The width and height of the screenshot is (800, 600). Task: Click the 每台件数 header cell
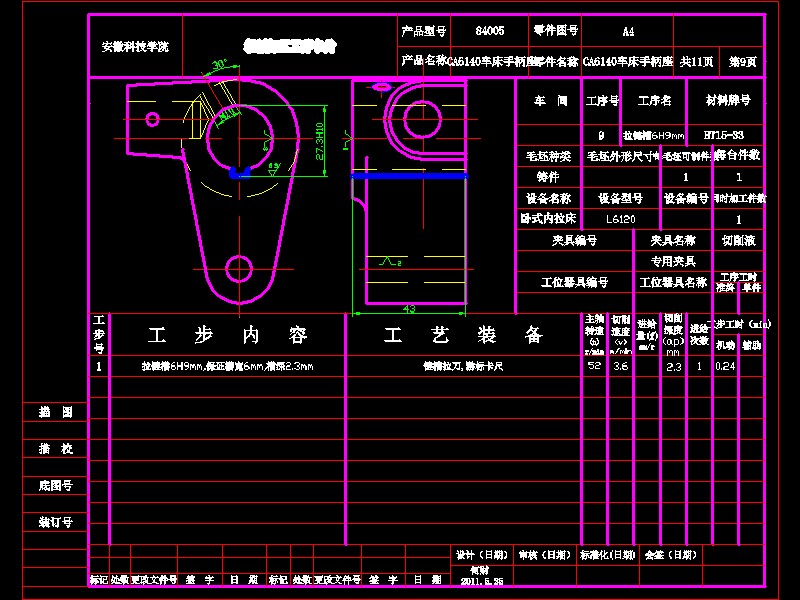[x=738, y=156]
